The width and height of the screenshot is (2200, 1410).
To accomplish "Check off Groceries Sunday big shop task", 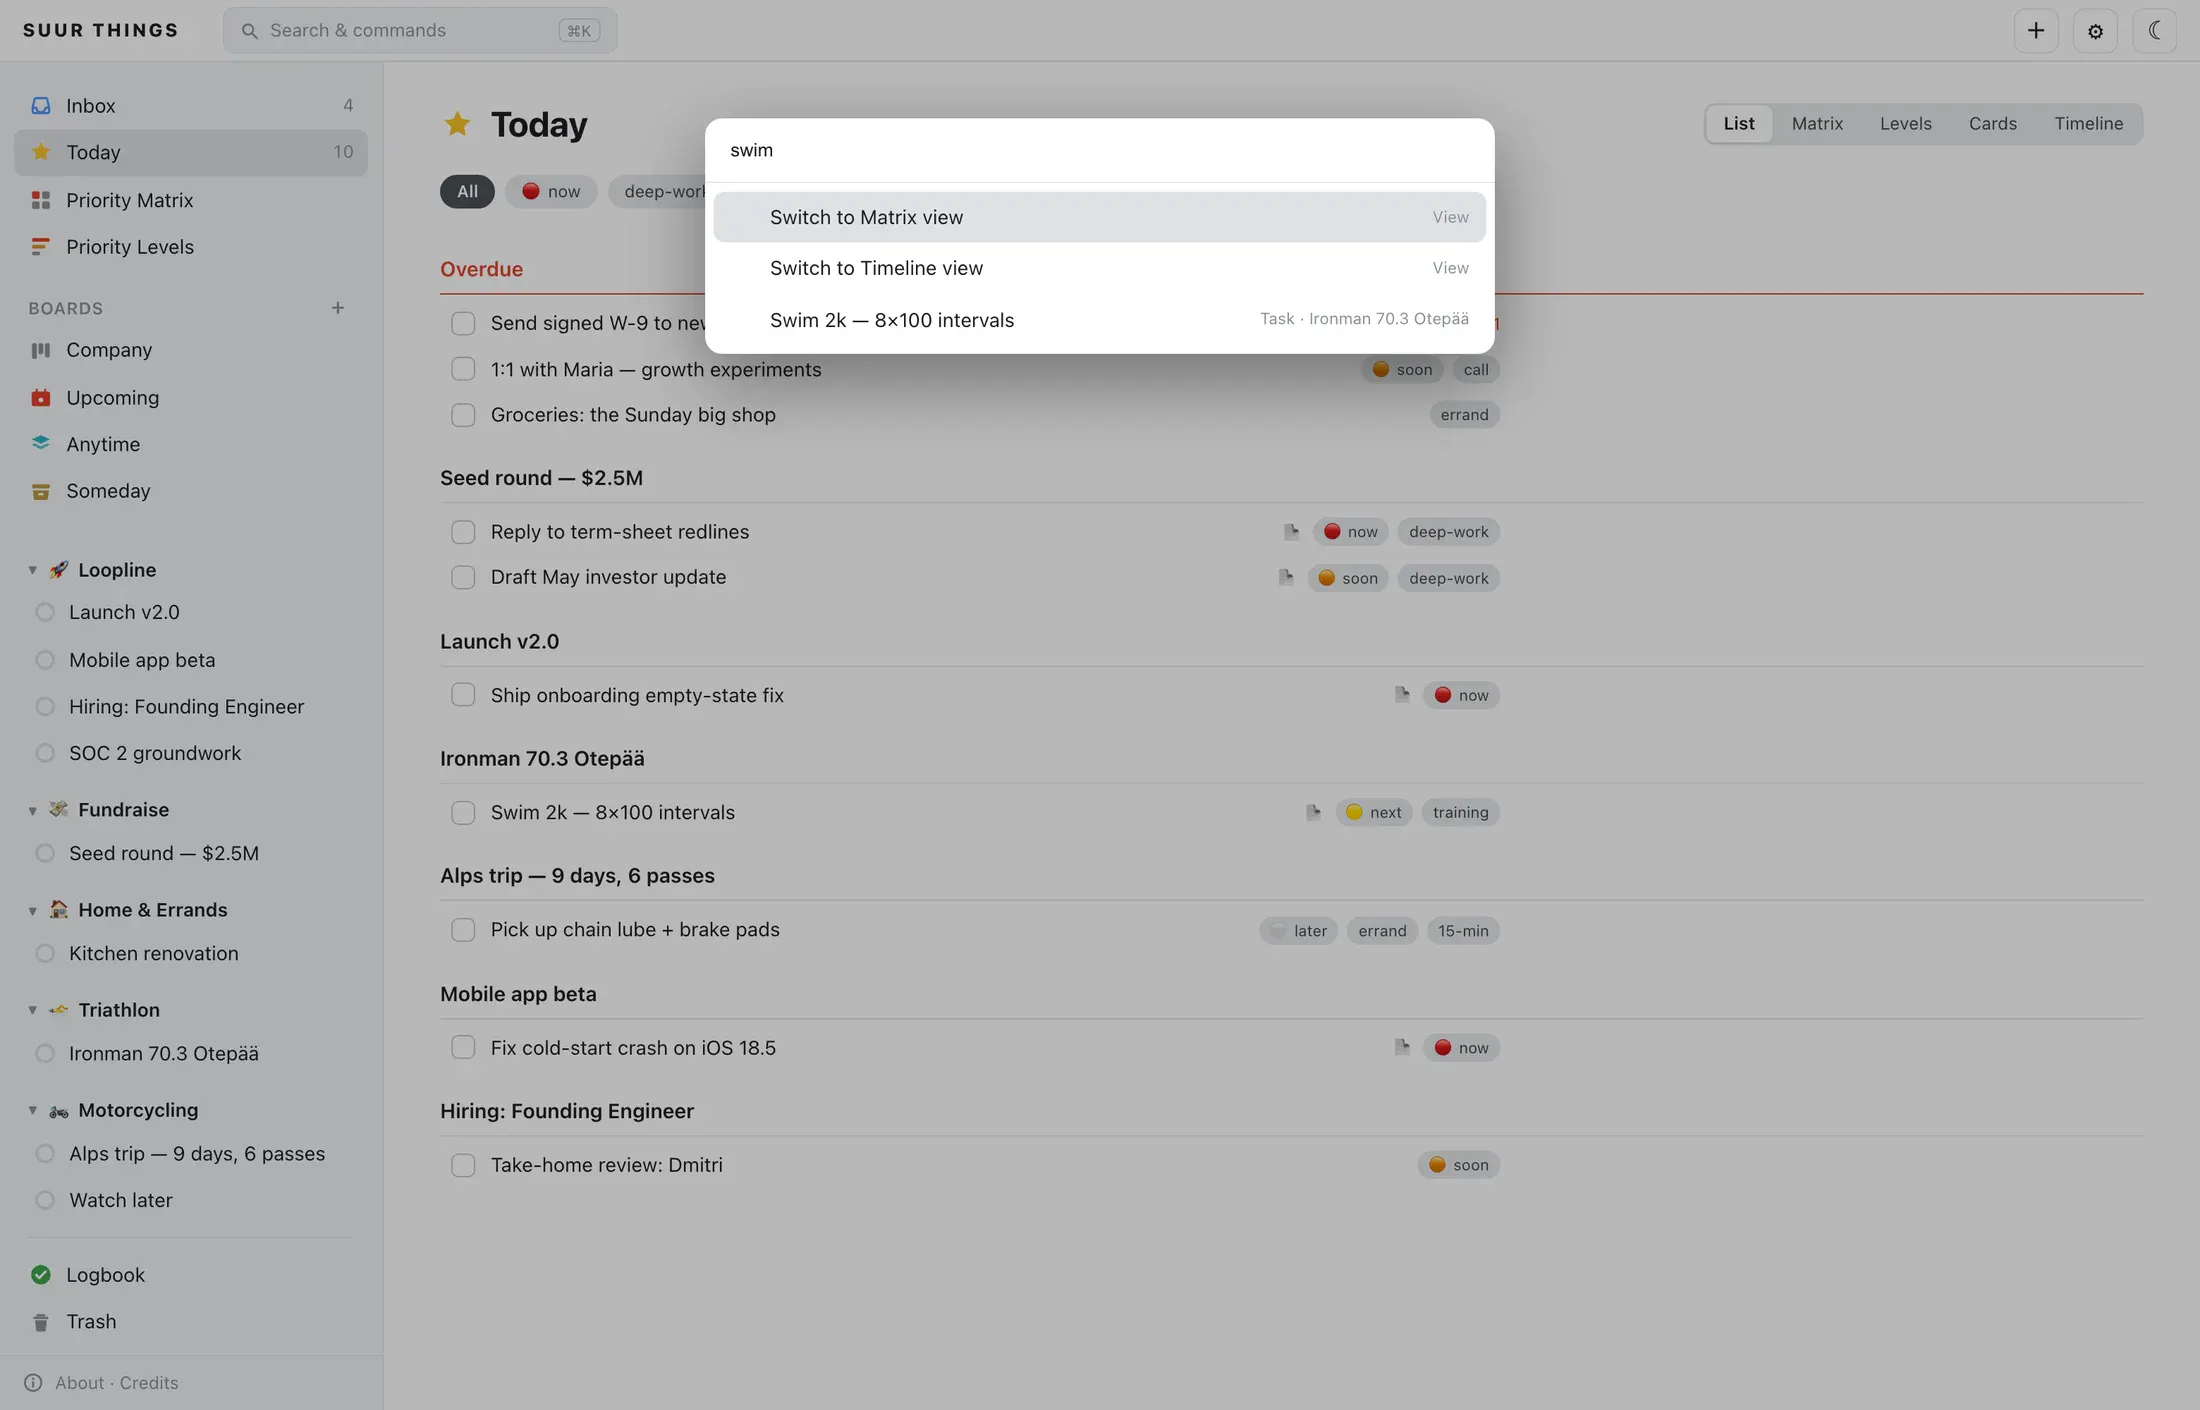I will pyautogui.click(x=463, y=415).
